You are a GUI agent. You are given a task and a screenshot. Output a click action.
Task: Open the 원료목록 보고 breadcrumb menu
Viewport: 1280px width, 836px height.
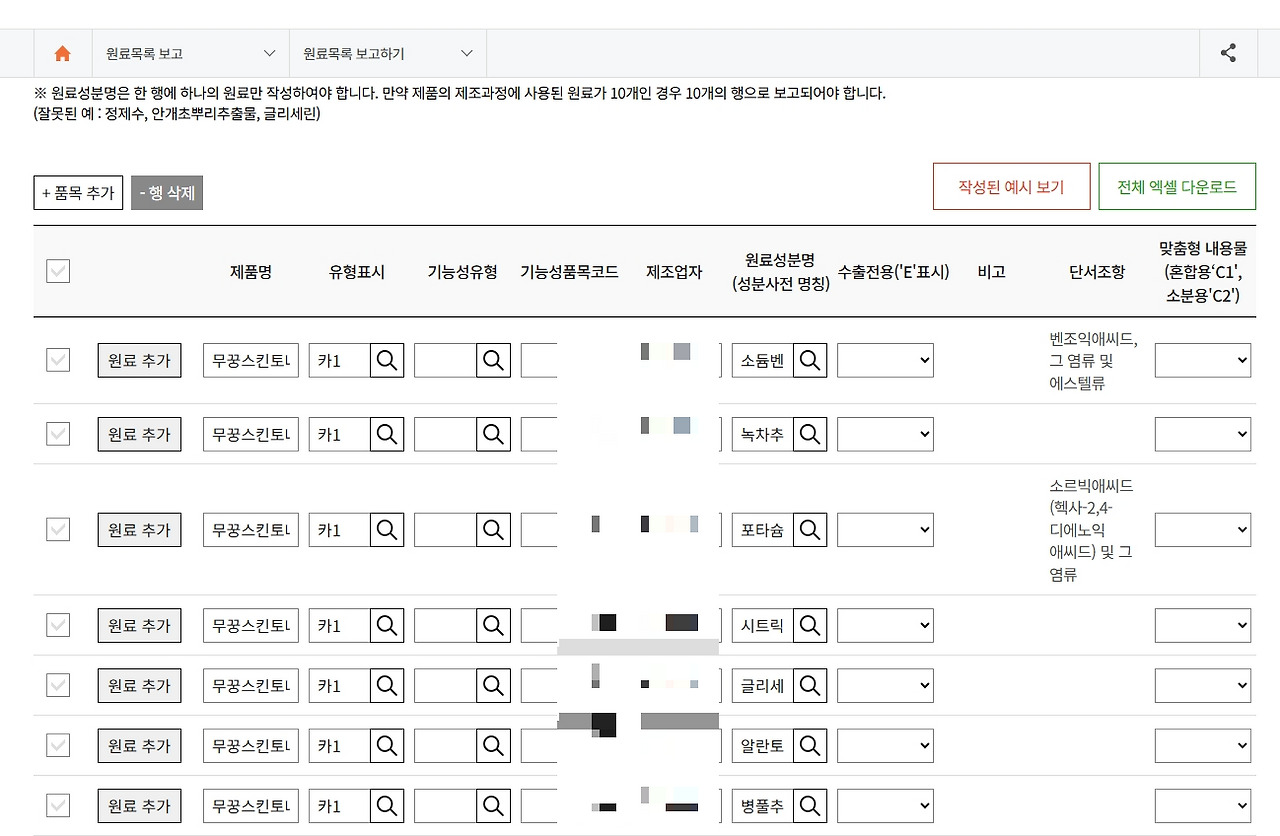[190, 53]
